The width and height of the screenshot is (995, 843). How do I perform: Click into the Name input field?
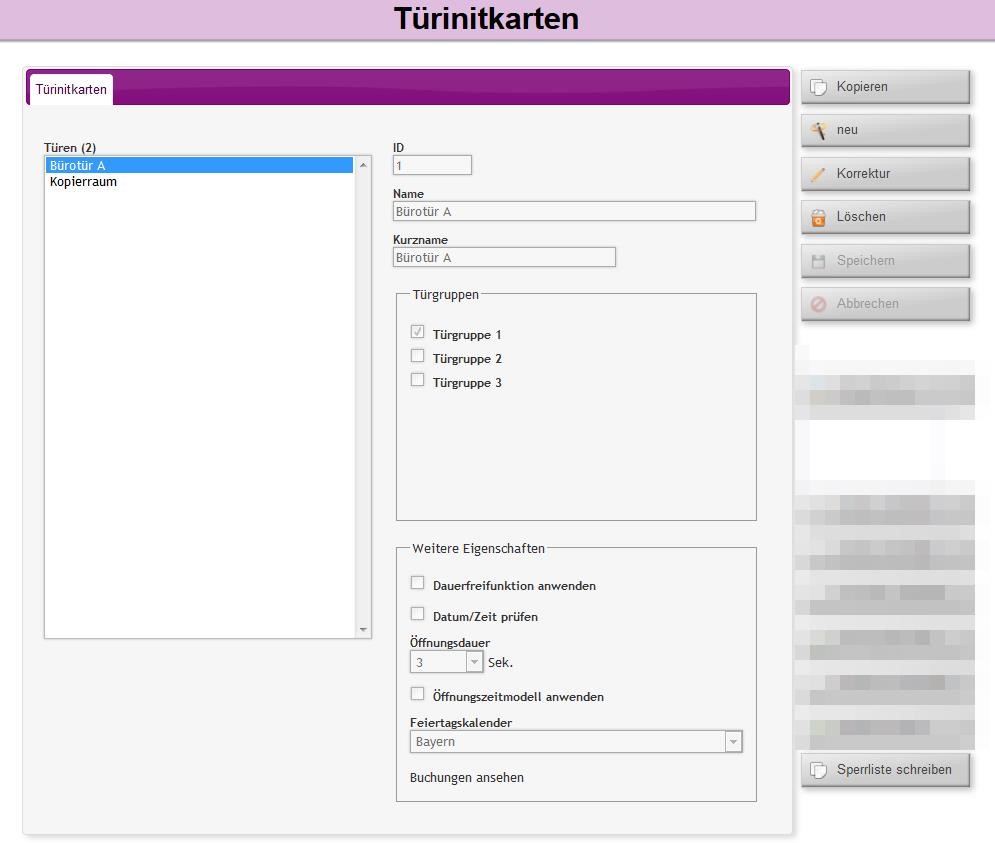[x=574, y=212]
